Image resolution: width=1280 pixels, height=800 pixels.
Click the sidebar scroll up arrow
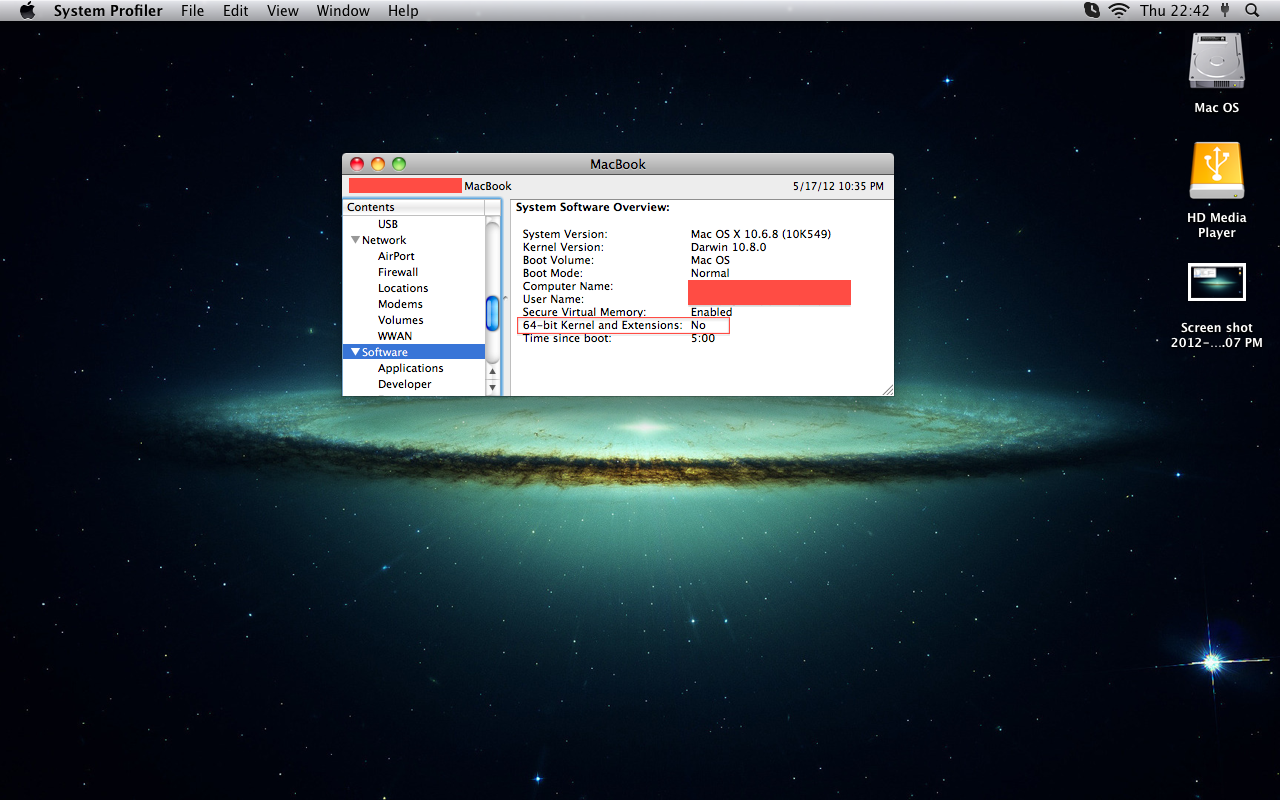coord(492,371)
